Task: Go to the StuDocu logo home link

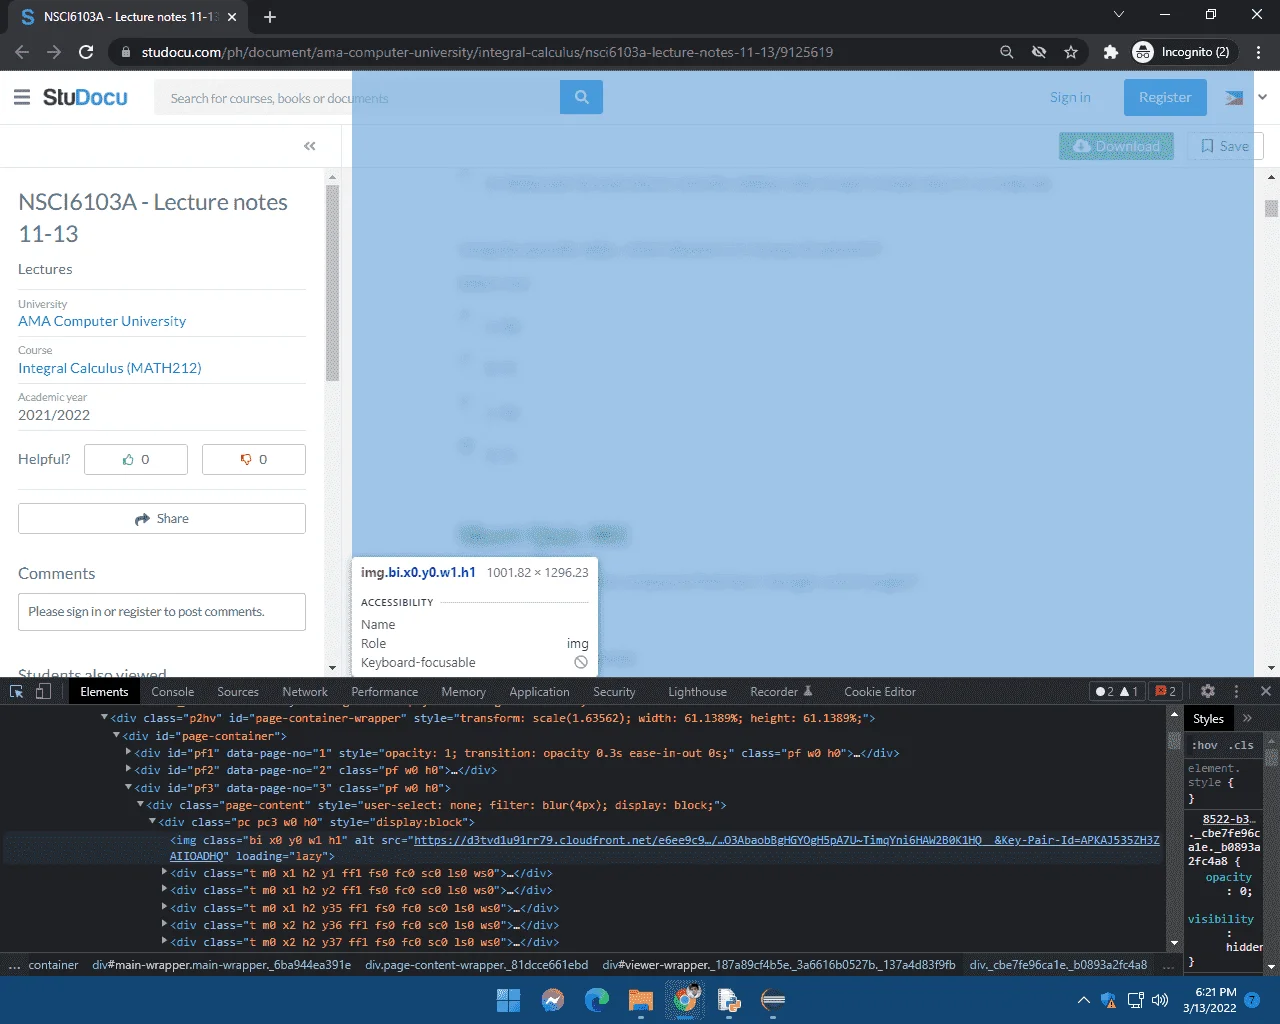Action: pos(85,97)
